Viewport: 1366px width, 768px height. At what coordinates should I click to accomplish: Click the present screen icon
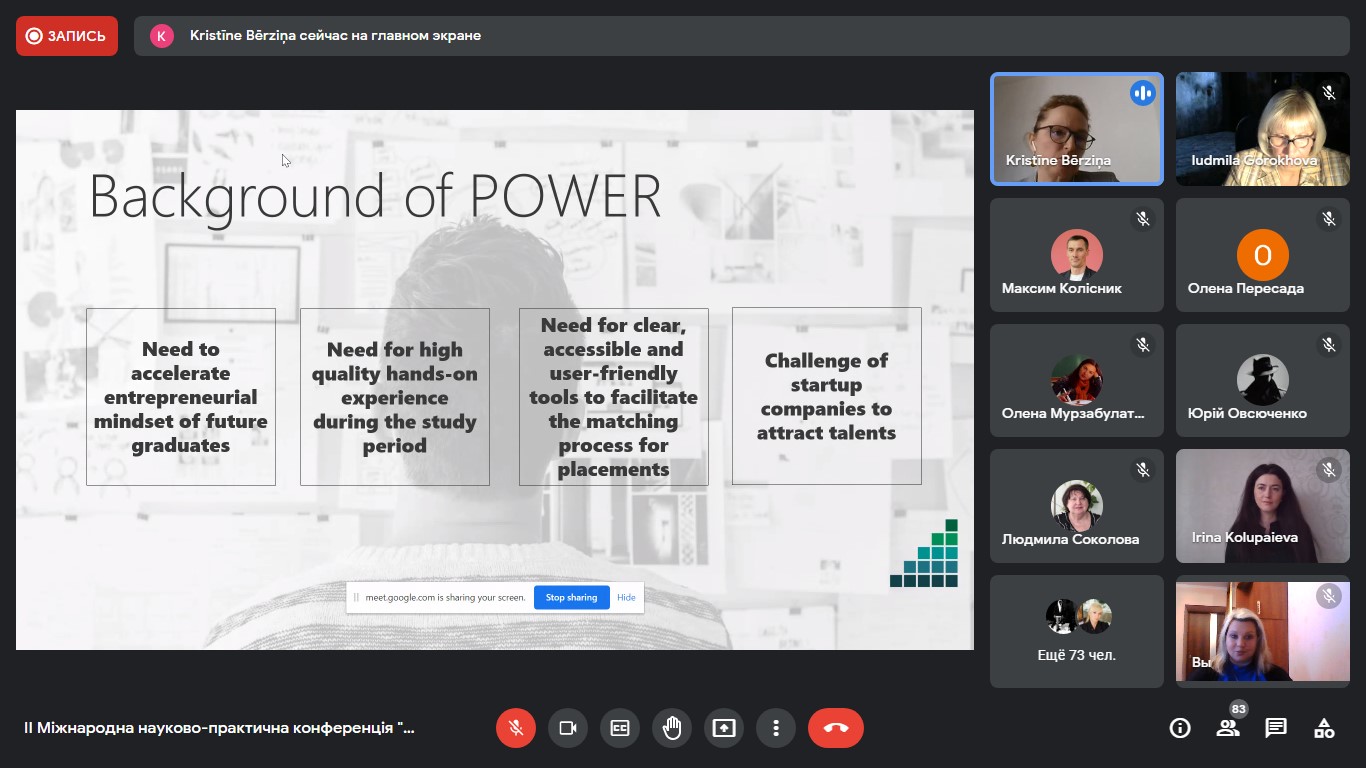pos(724,728)
